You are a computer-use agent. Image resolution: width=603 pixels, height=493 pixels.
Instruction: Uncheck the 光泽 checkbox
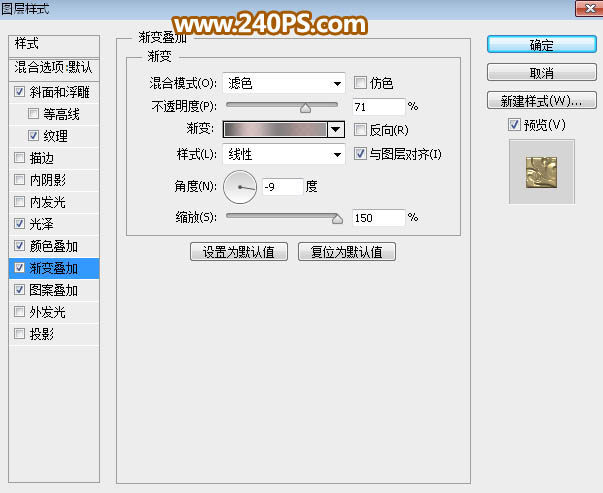click(19, 223)
